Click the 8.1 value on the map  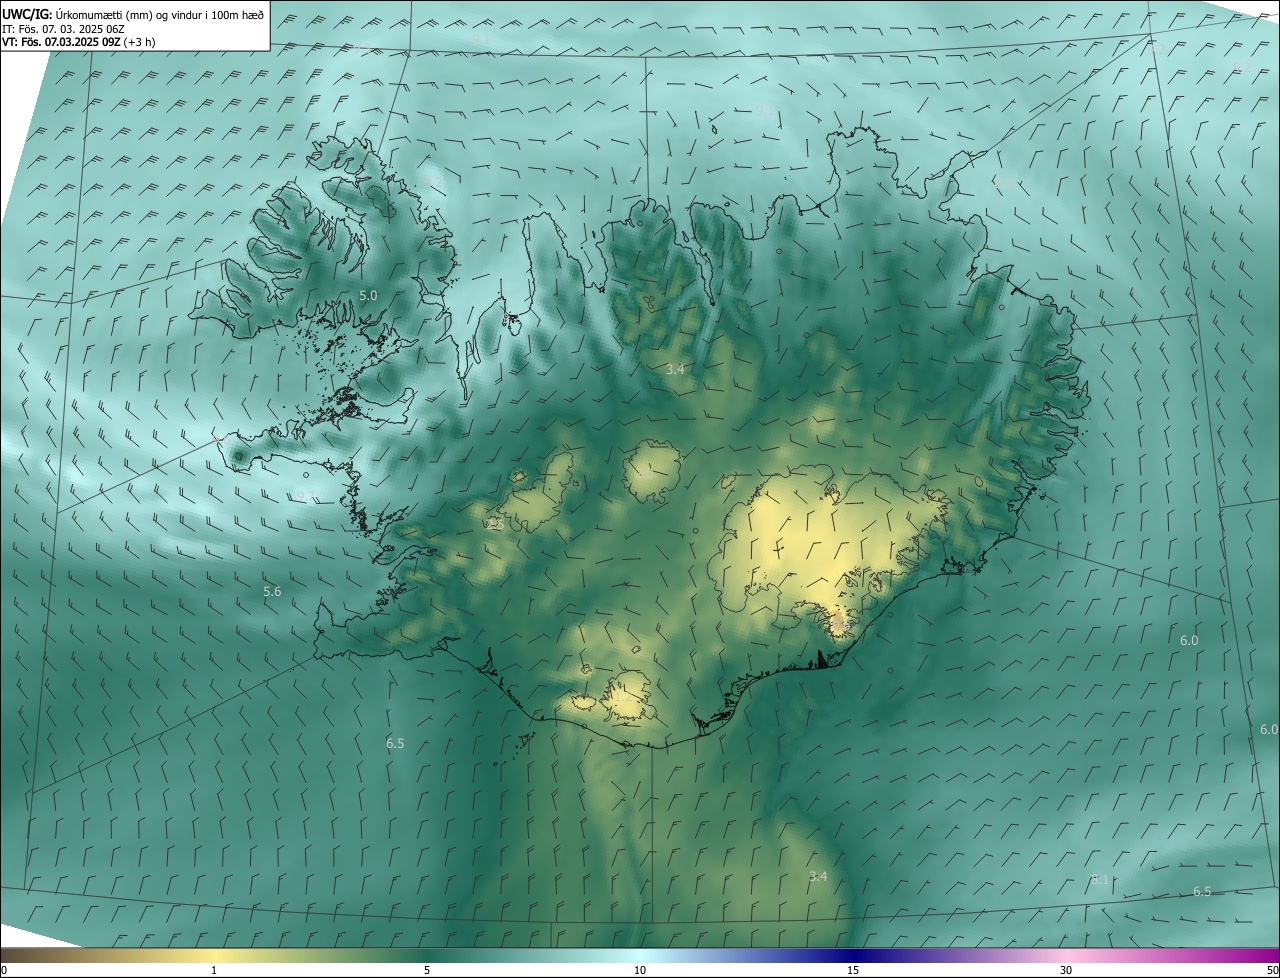pos(1100,880)
